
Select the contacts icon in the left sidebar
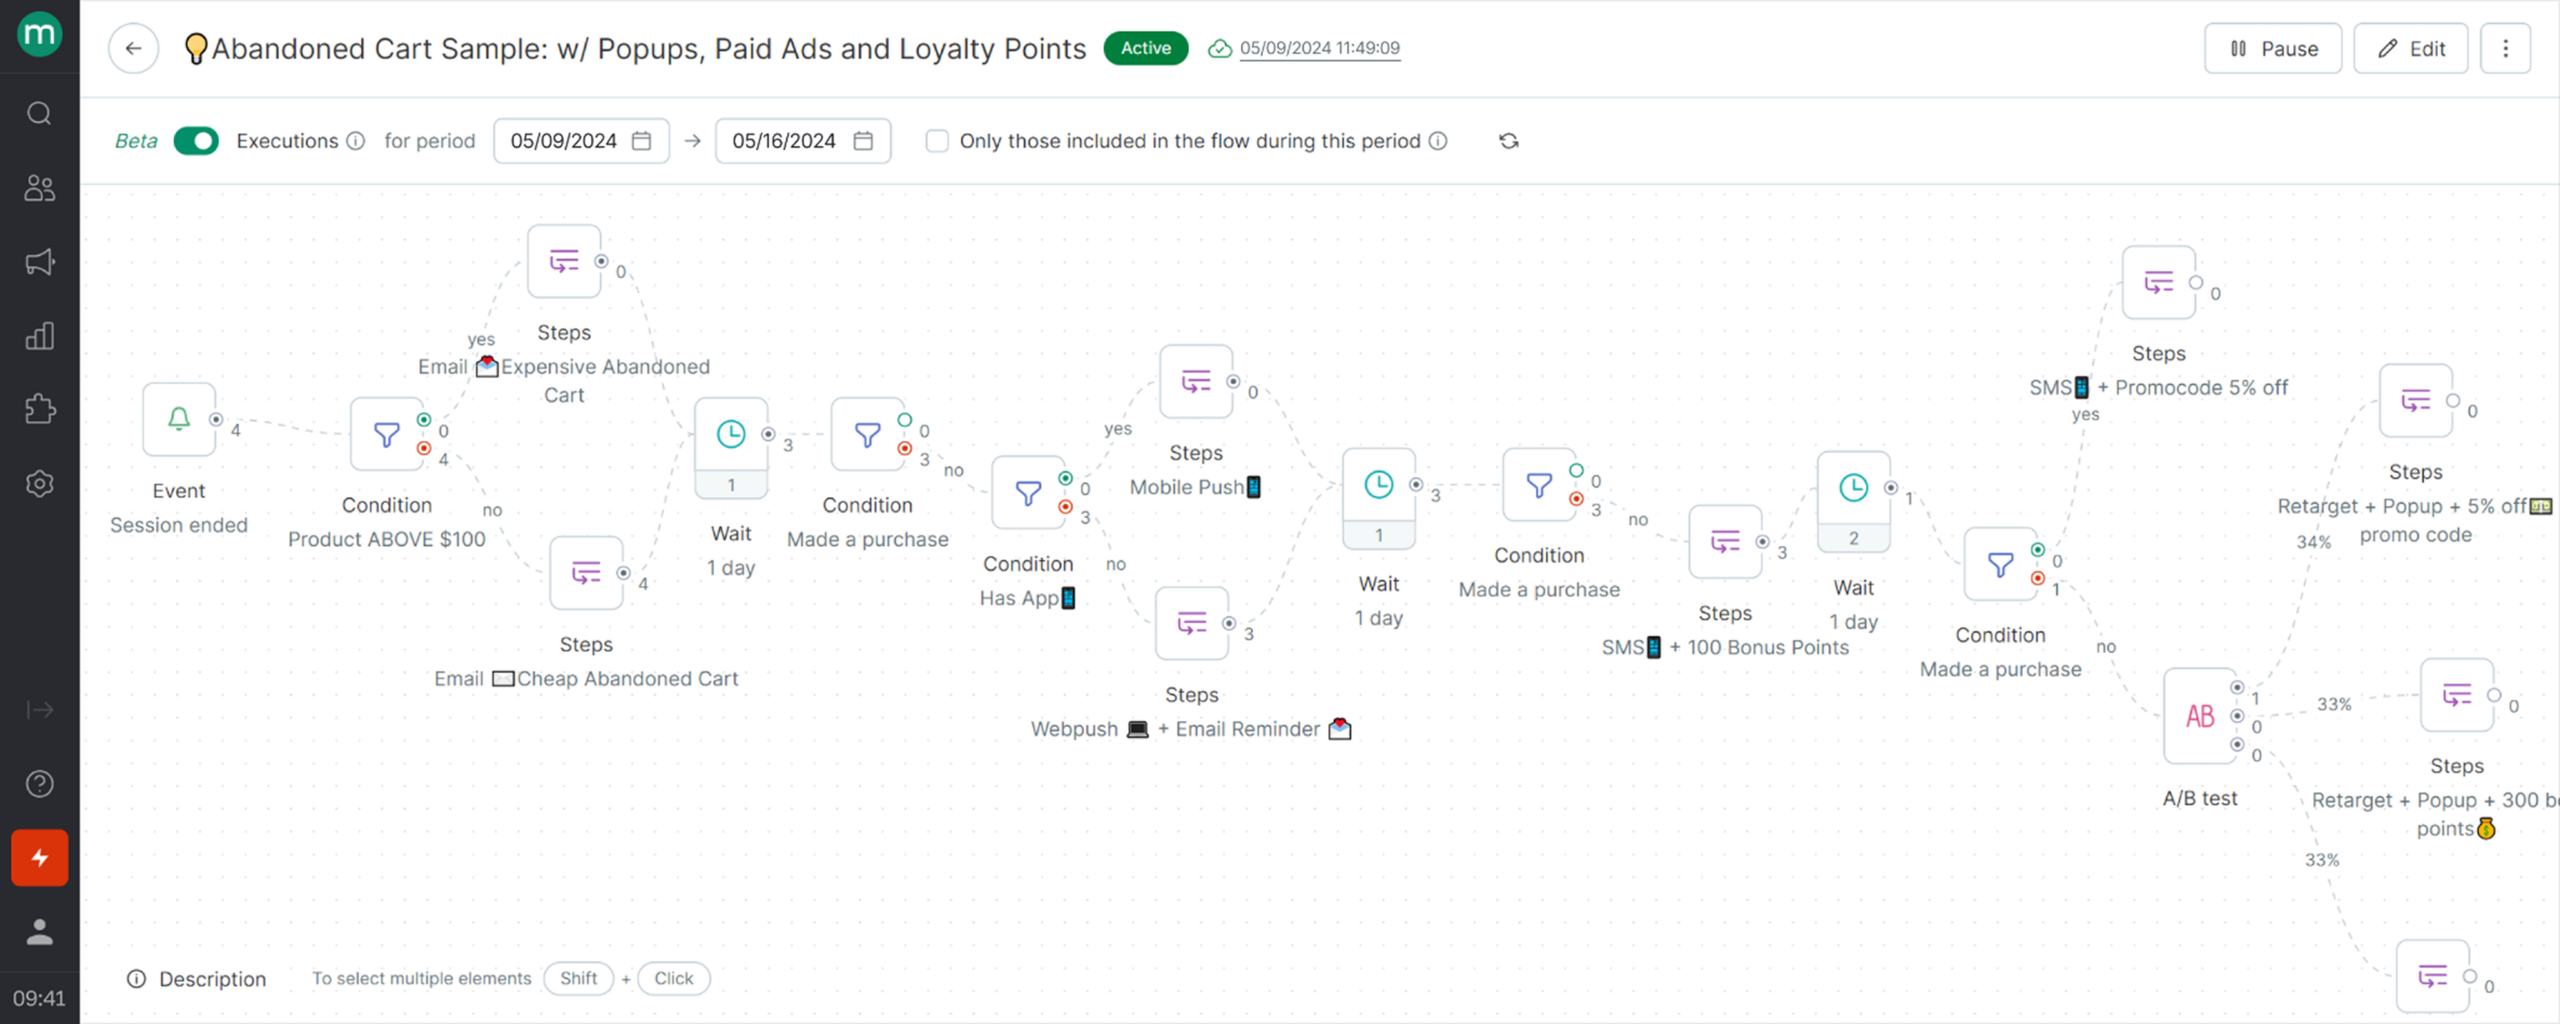point(39,187)
